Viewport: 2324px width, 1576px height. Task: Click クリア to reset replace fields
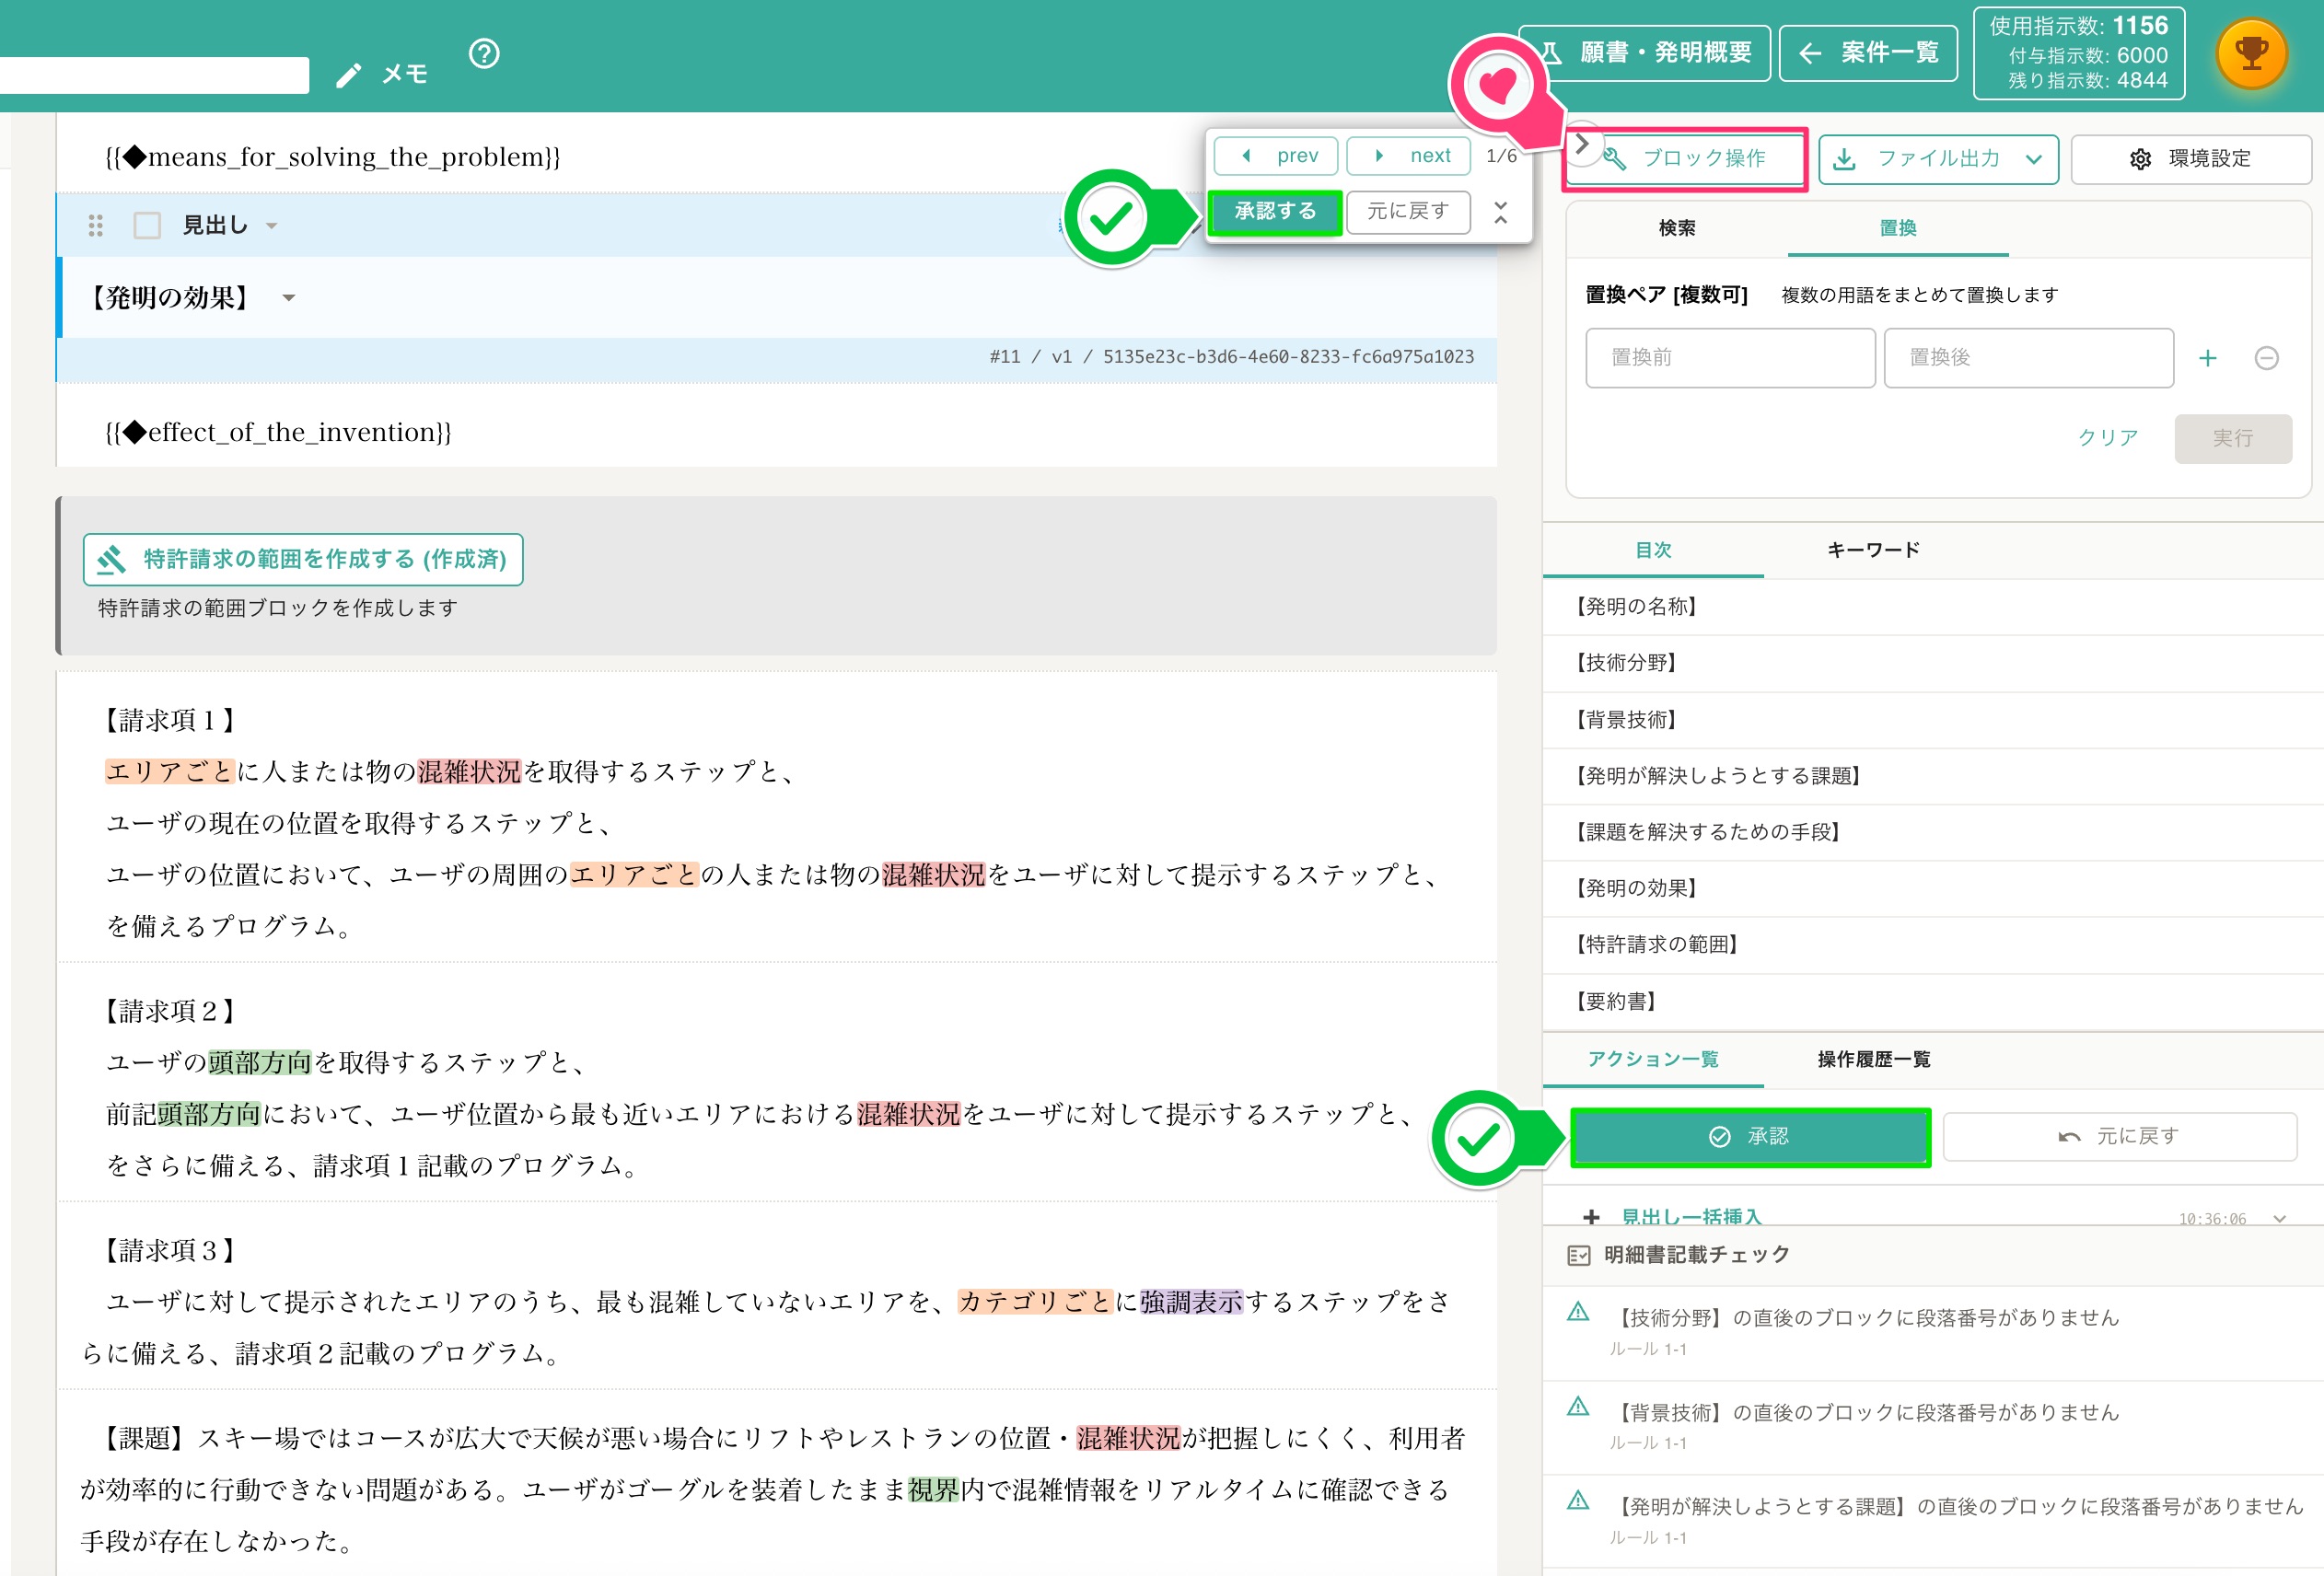click(2108, 438)
